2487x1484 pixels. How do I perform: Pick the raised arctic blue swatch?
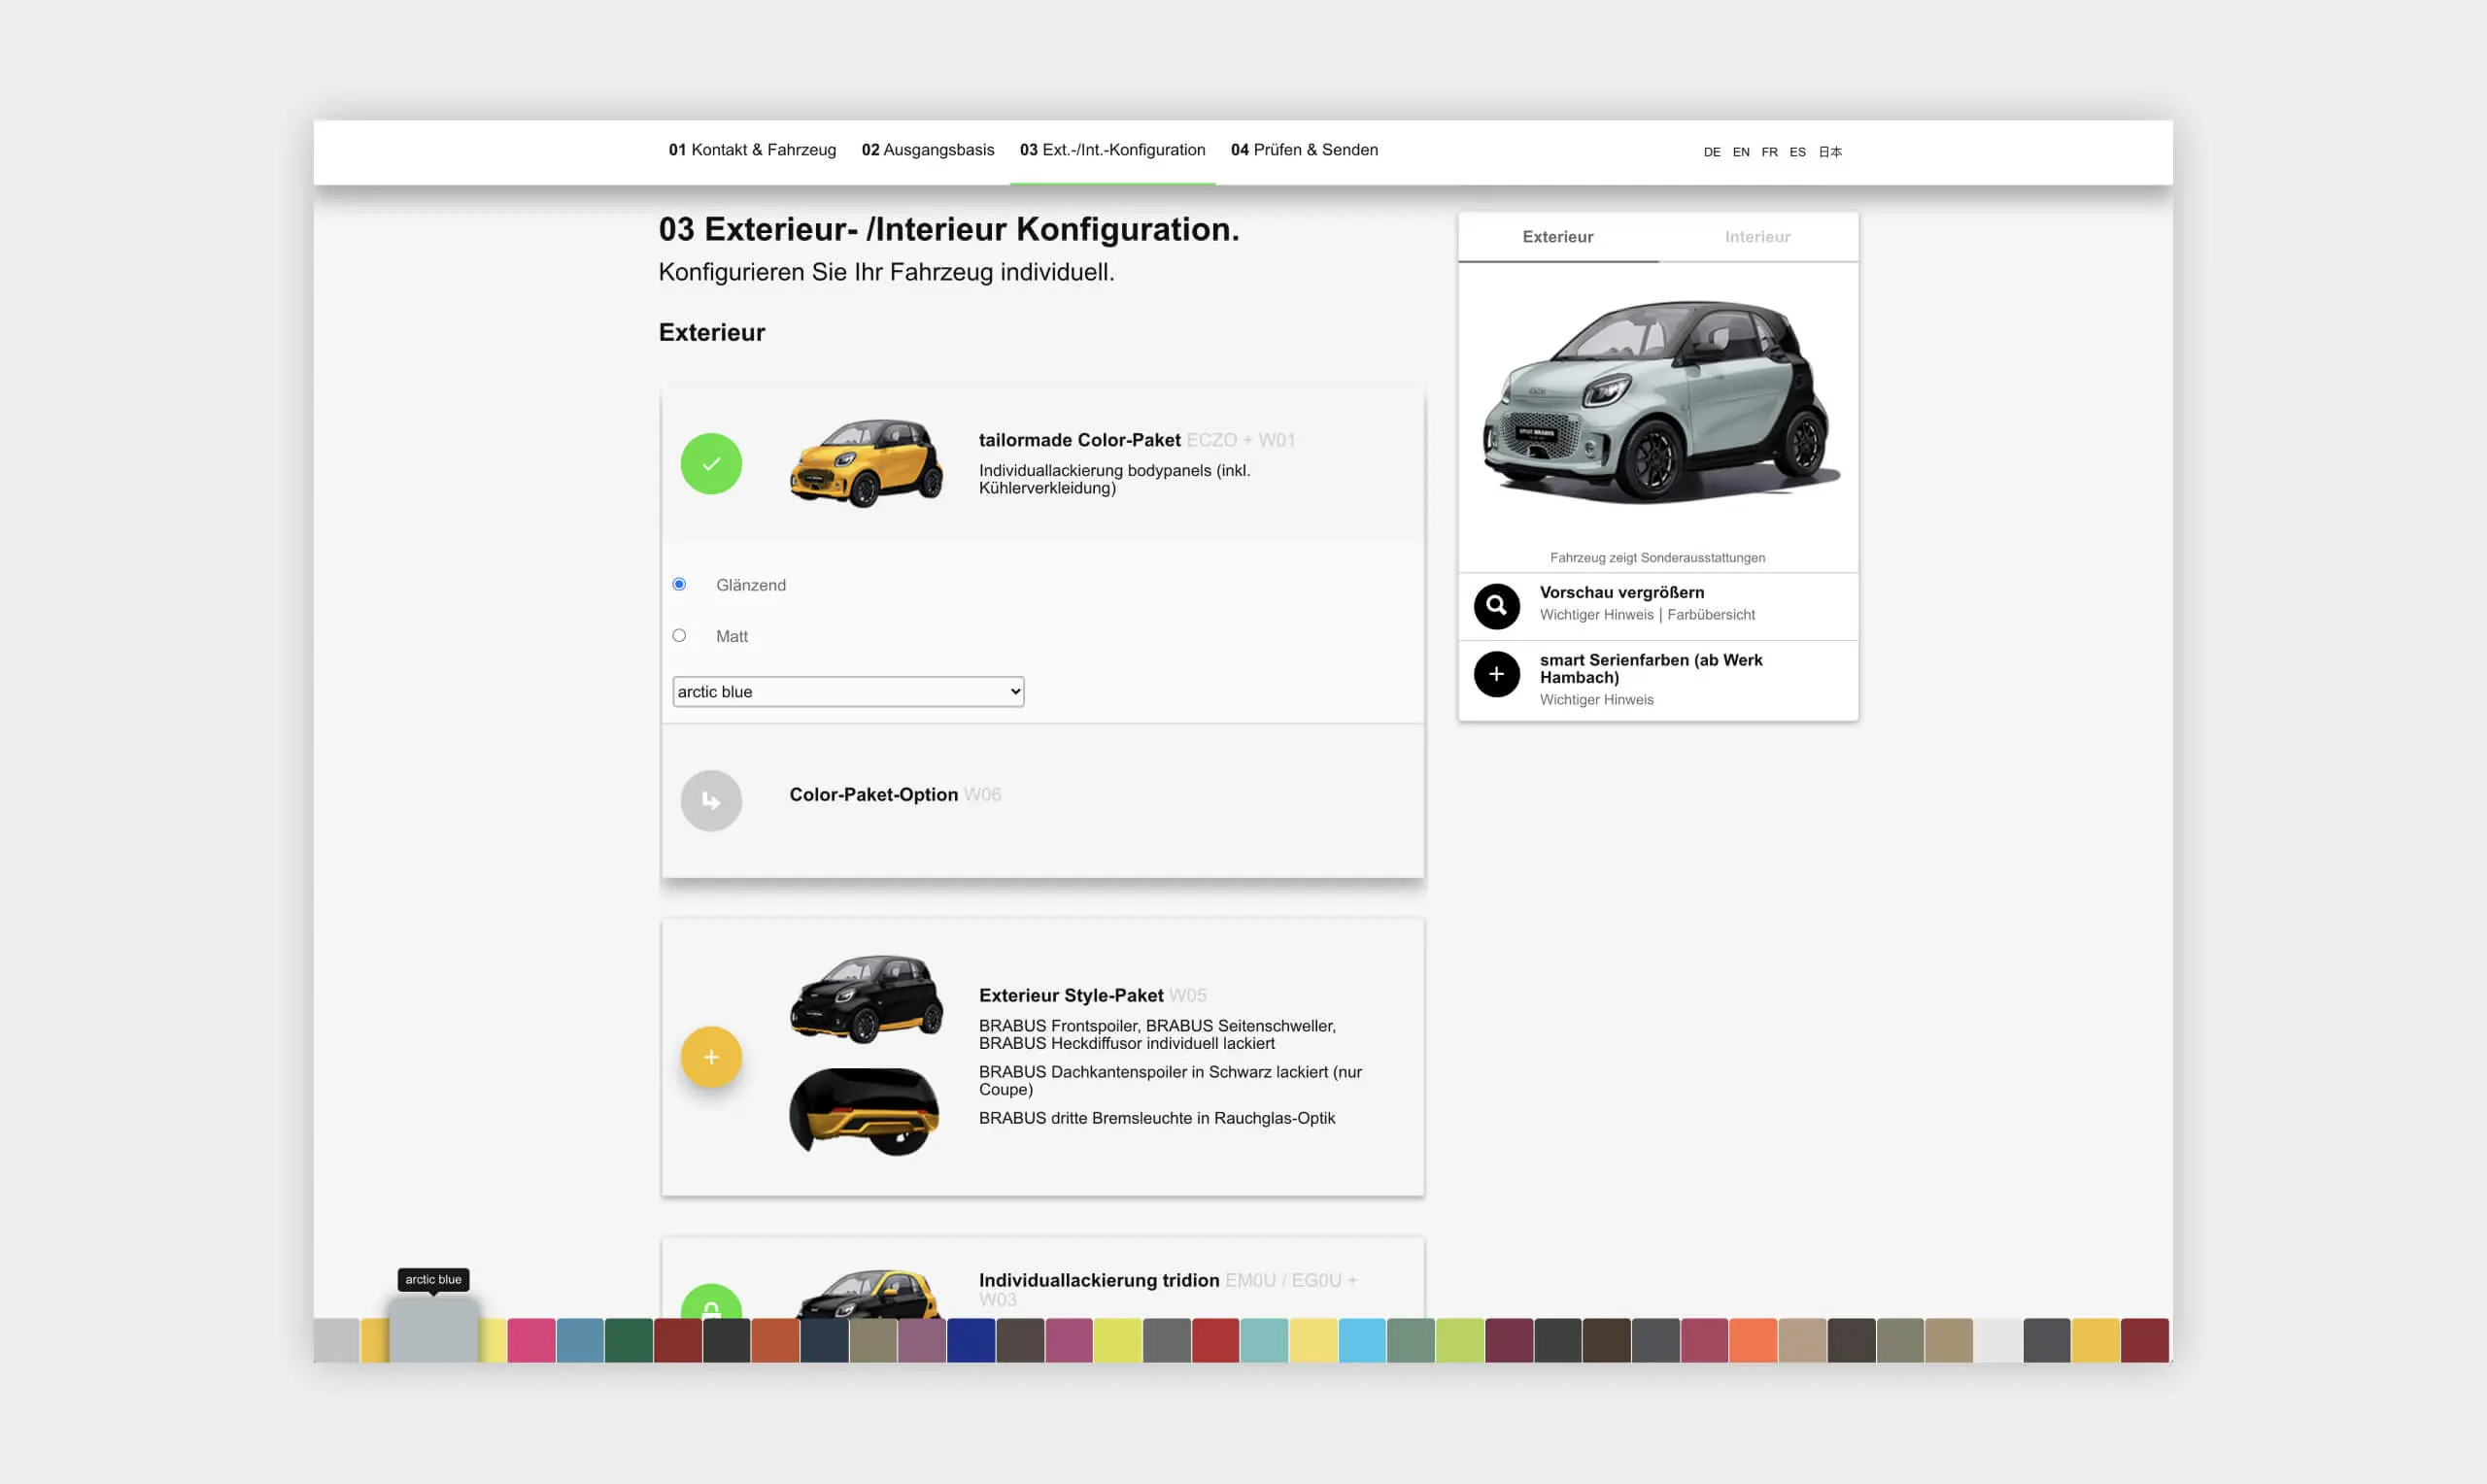tap(433, 1330)
